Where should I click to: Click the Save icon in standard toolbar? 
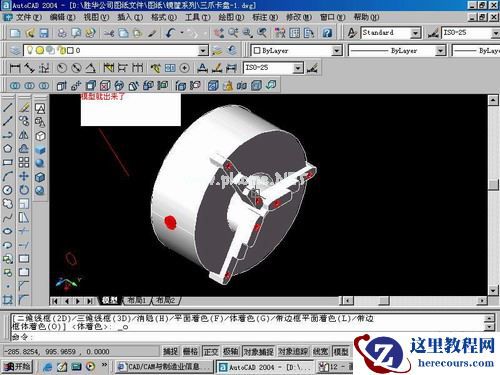44,33
